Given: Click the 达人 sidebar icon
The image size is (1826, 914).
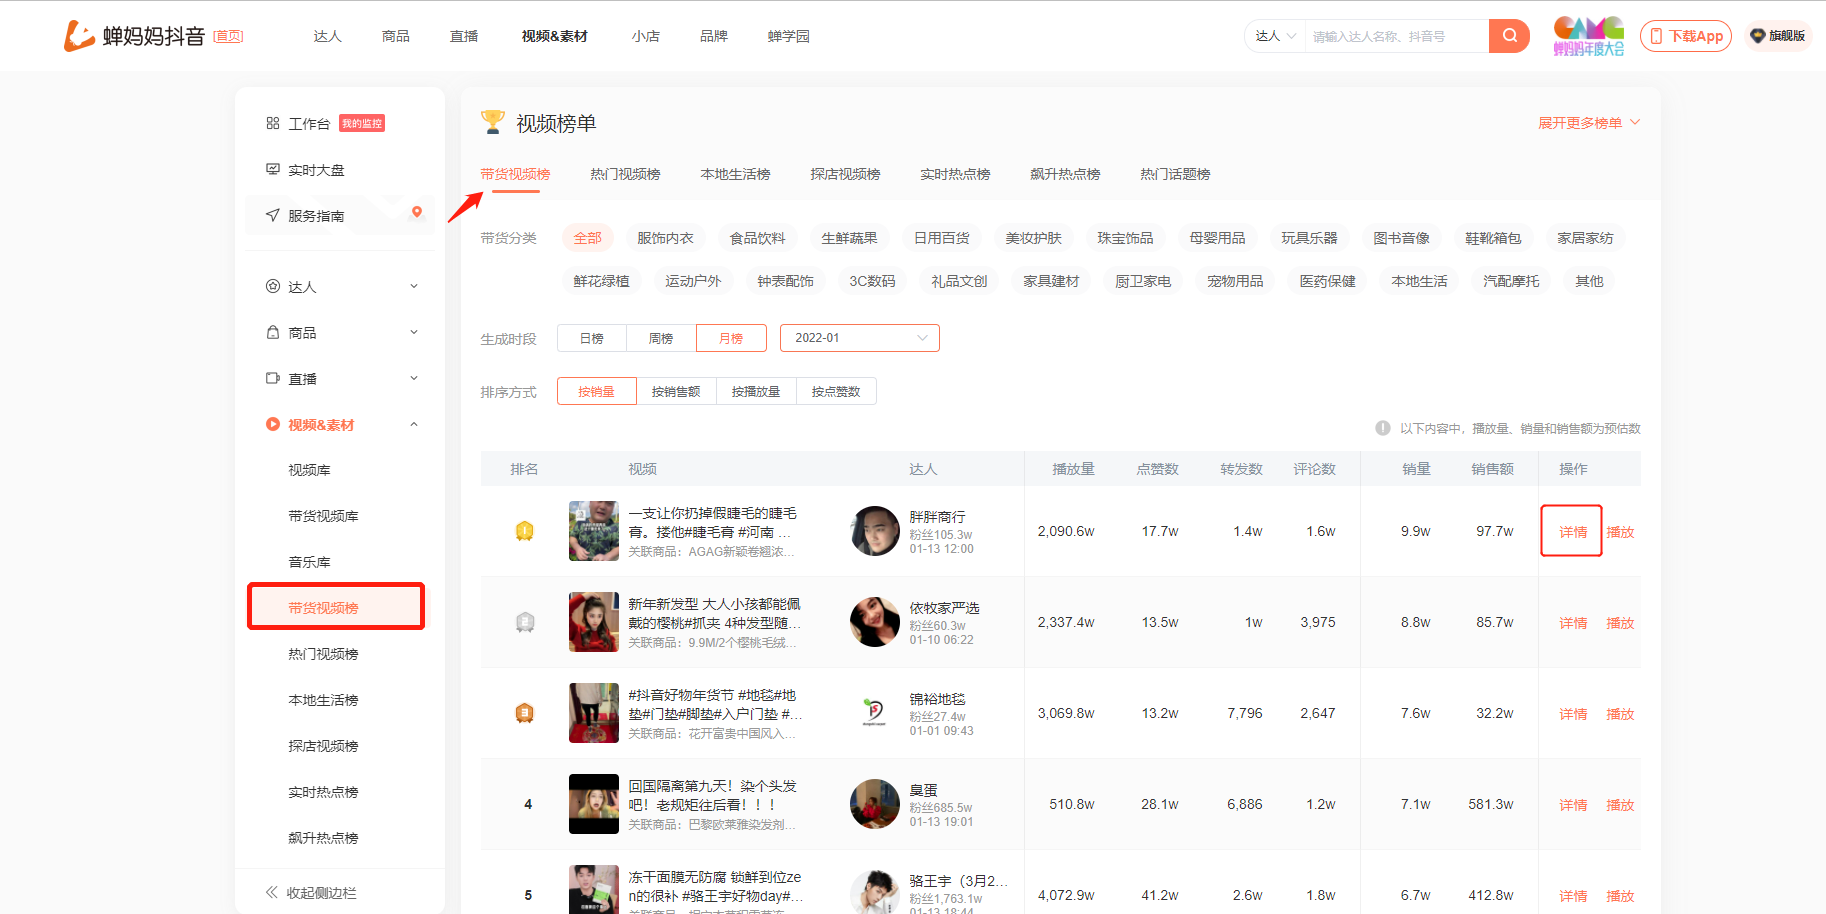Looking at the screenshot, I should [273, 286].
